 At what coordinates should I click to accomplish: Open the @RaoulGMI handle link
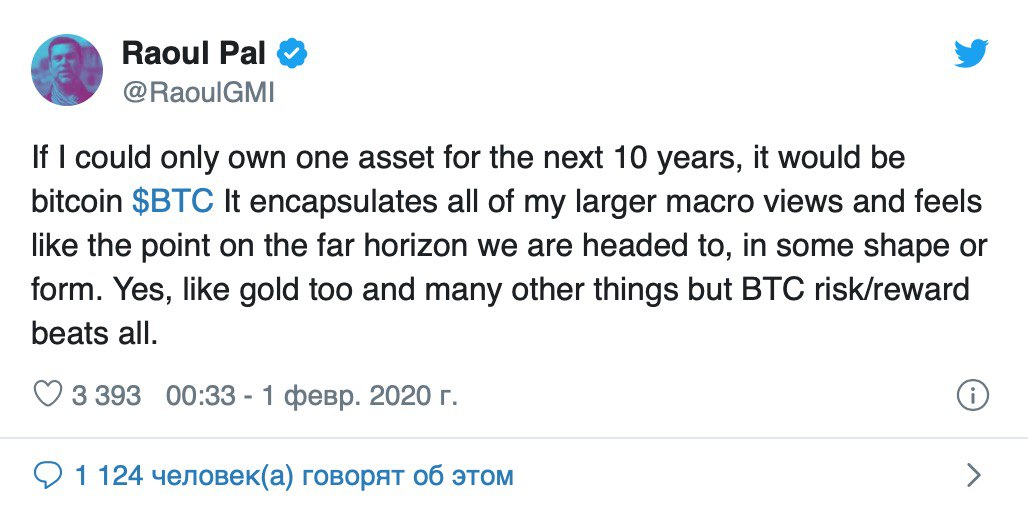pyautogui.click(x=197, y=92)
